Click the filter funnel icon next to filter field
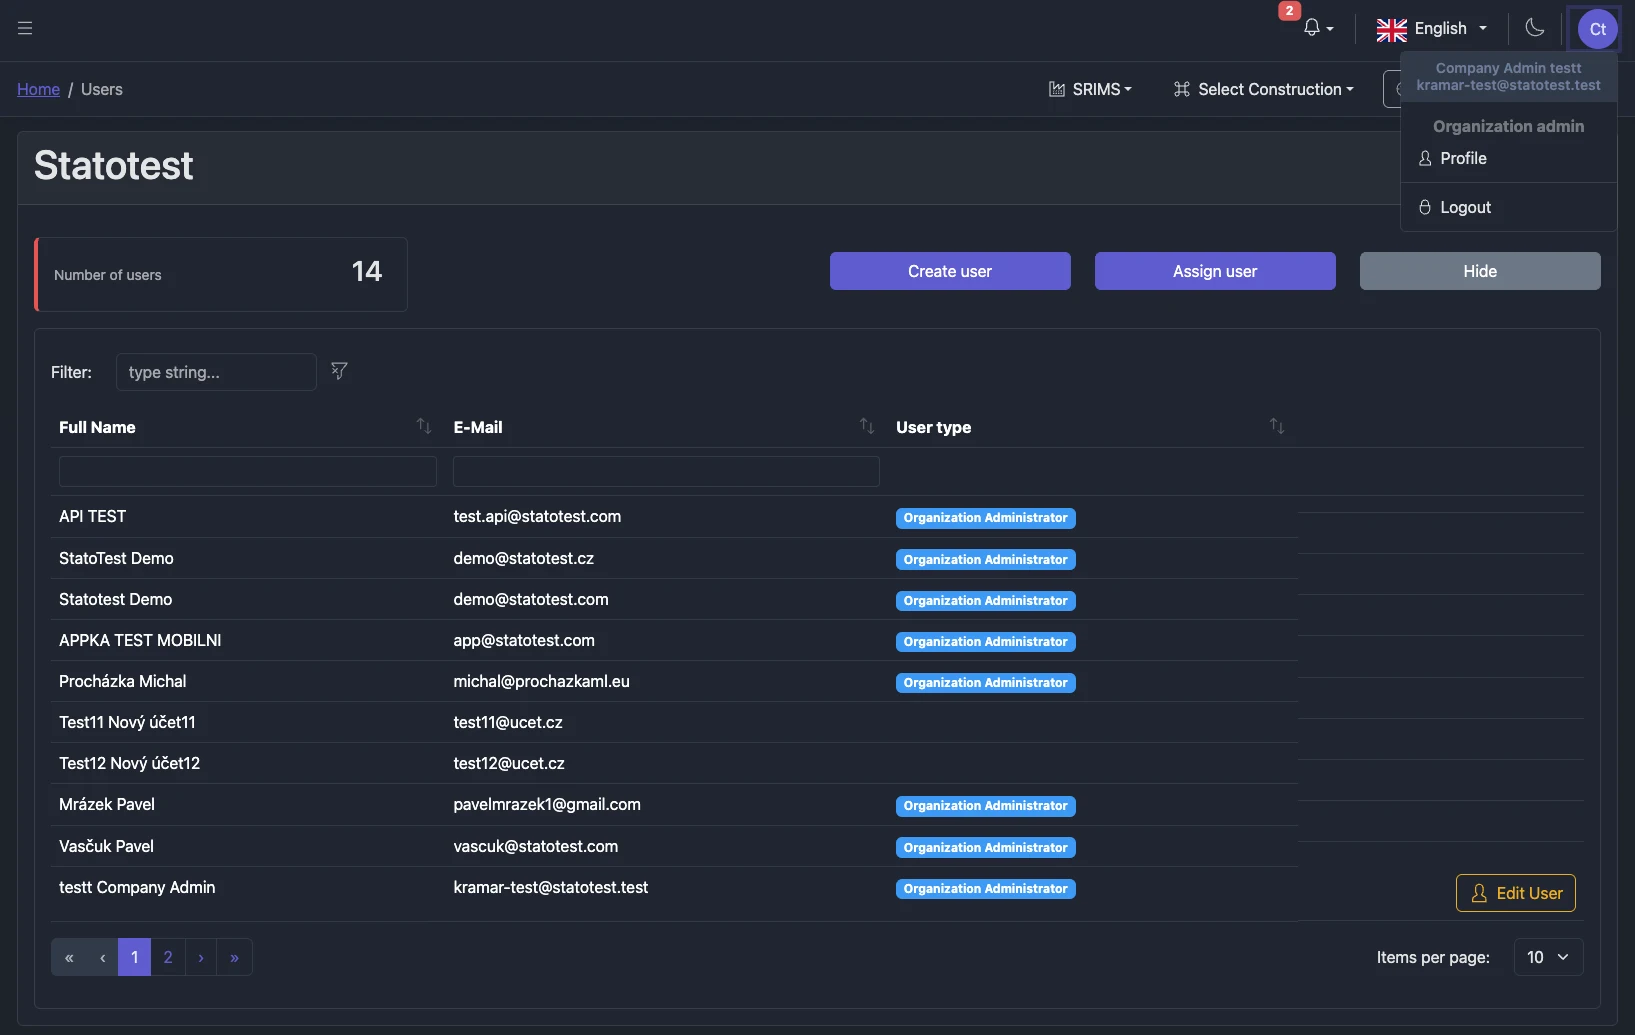Image resolution: width=1635 pixels, height=1035 pixels. (x=339, y=371)
